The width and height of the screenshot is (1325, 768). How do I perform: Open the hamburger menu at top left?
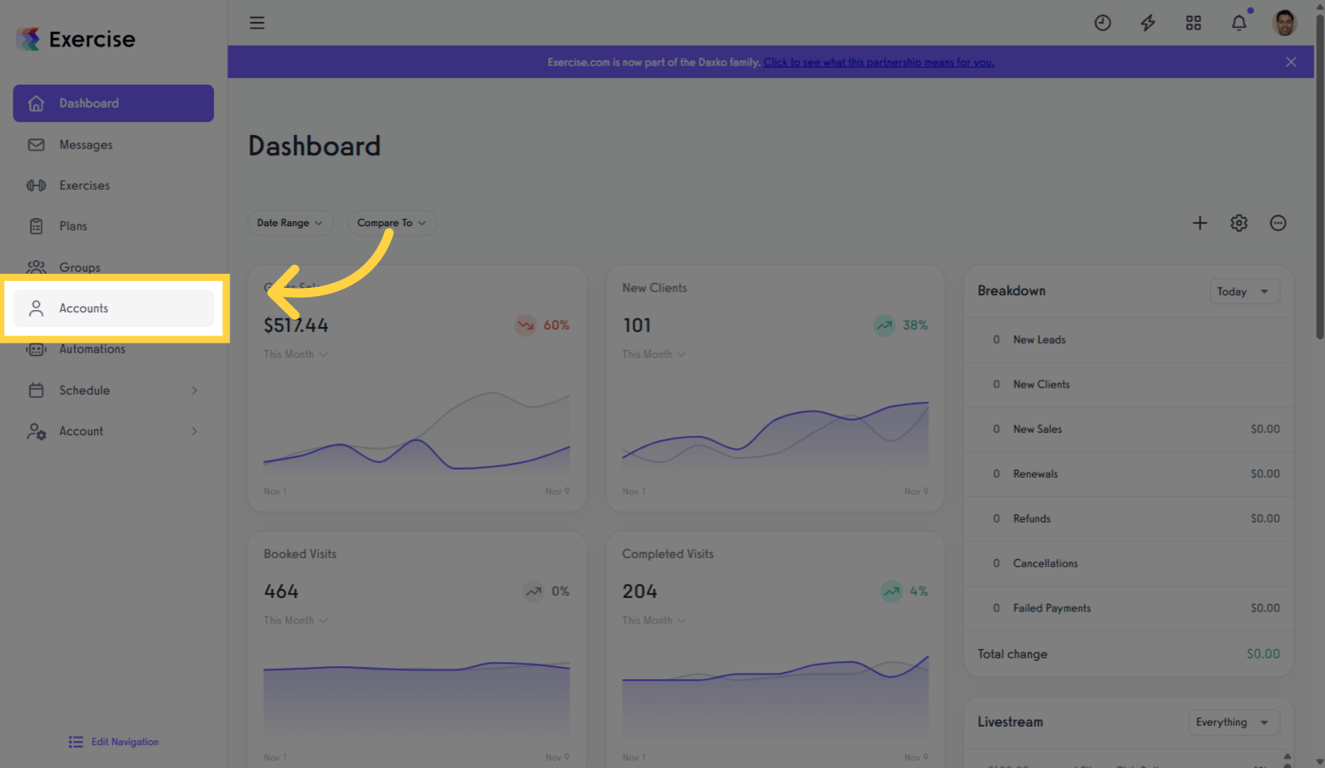(x=257, y=22)
